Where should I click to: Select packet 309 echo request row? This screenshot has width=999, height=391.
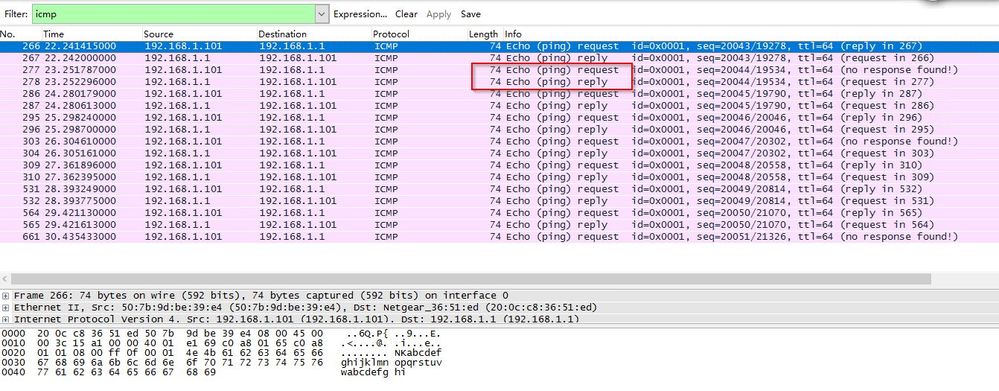coord(500,165)
